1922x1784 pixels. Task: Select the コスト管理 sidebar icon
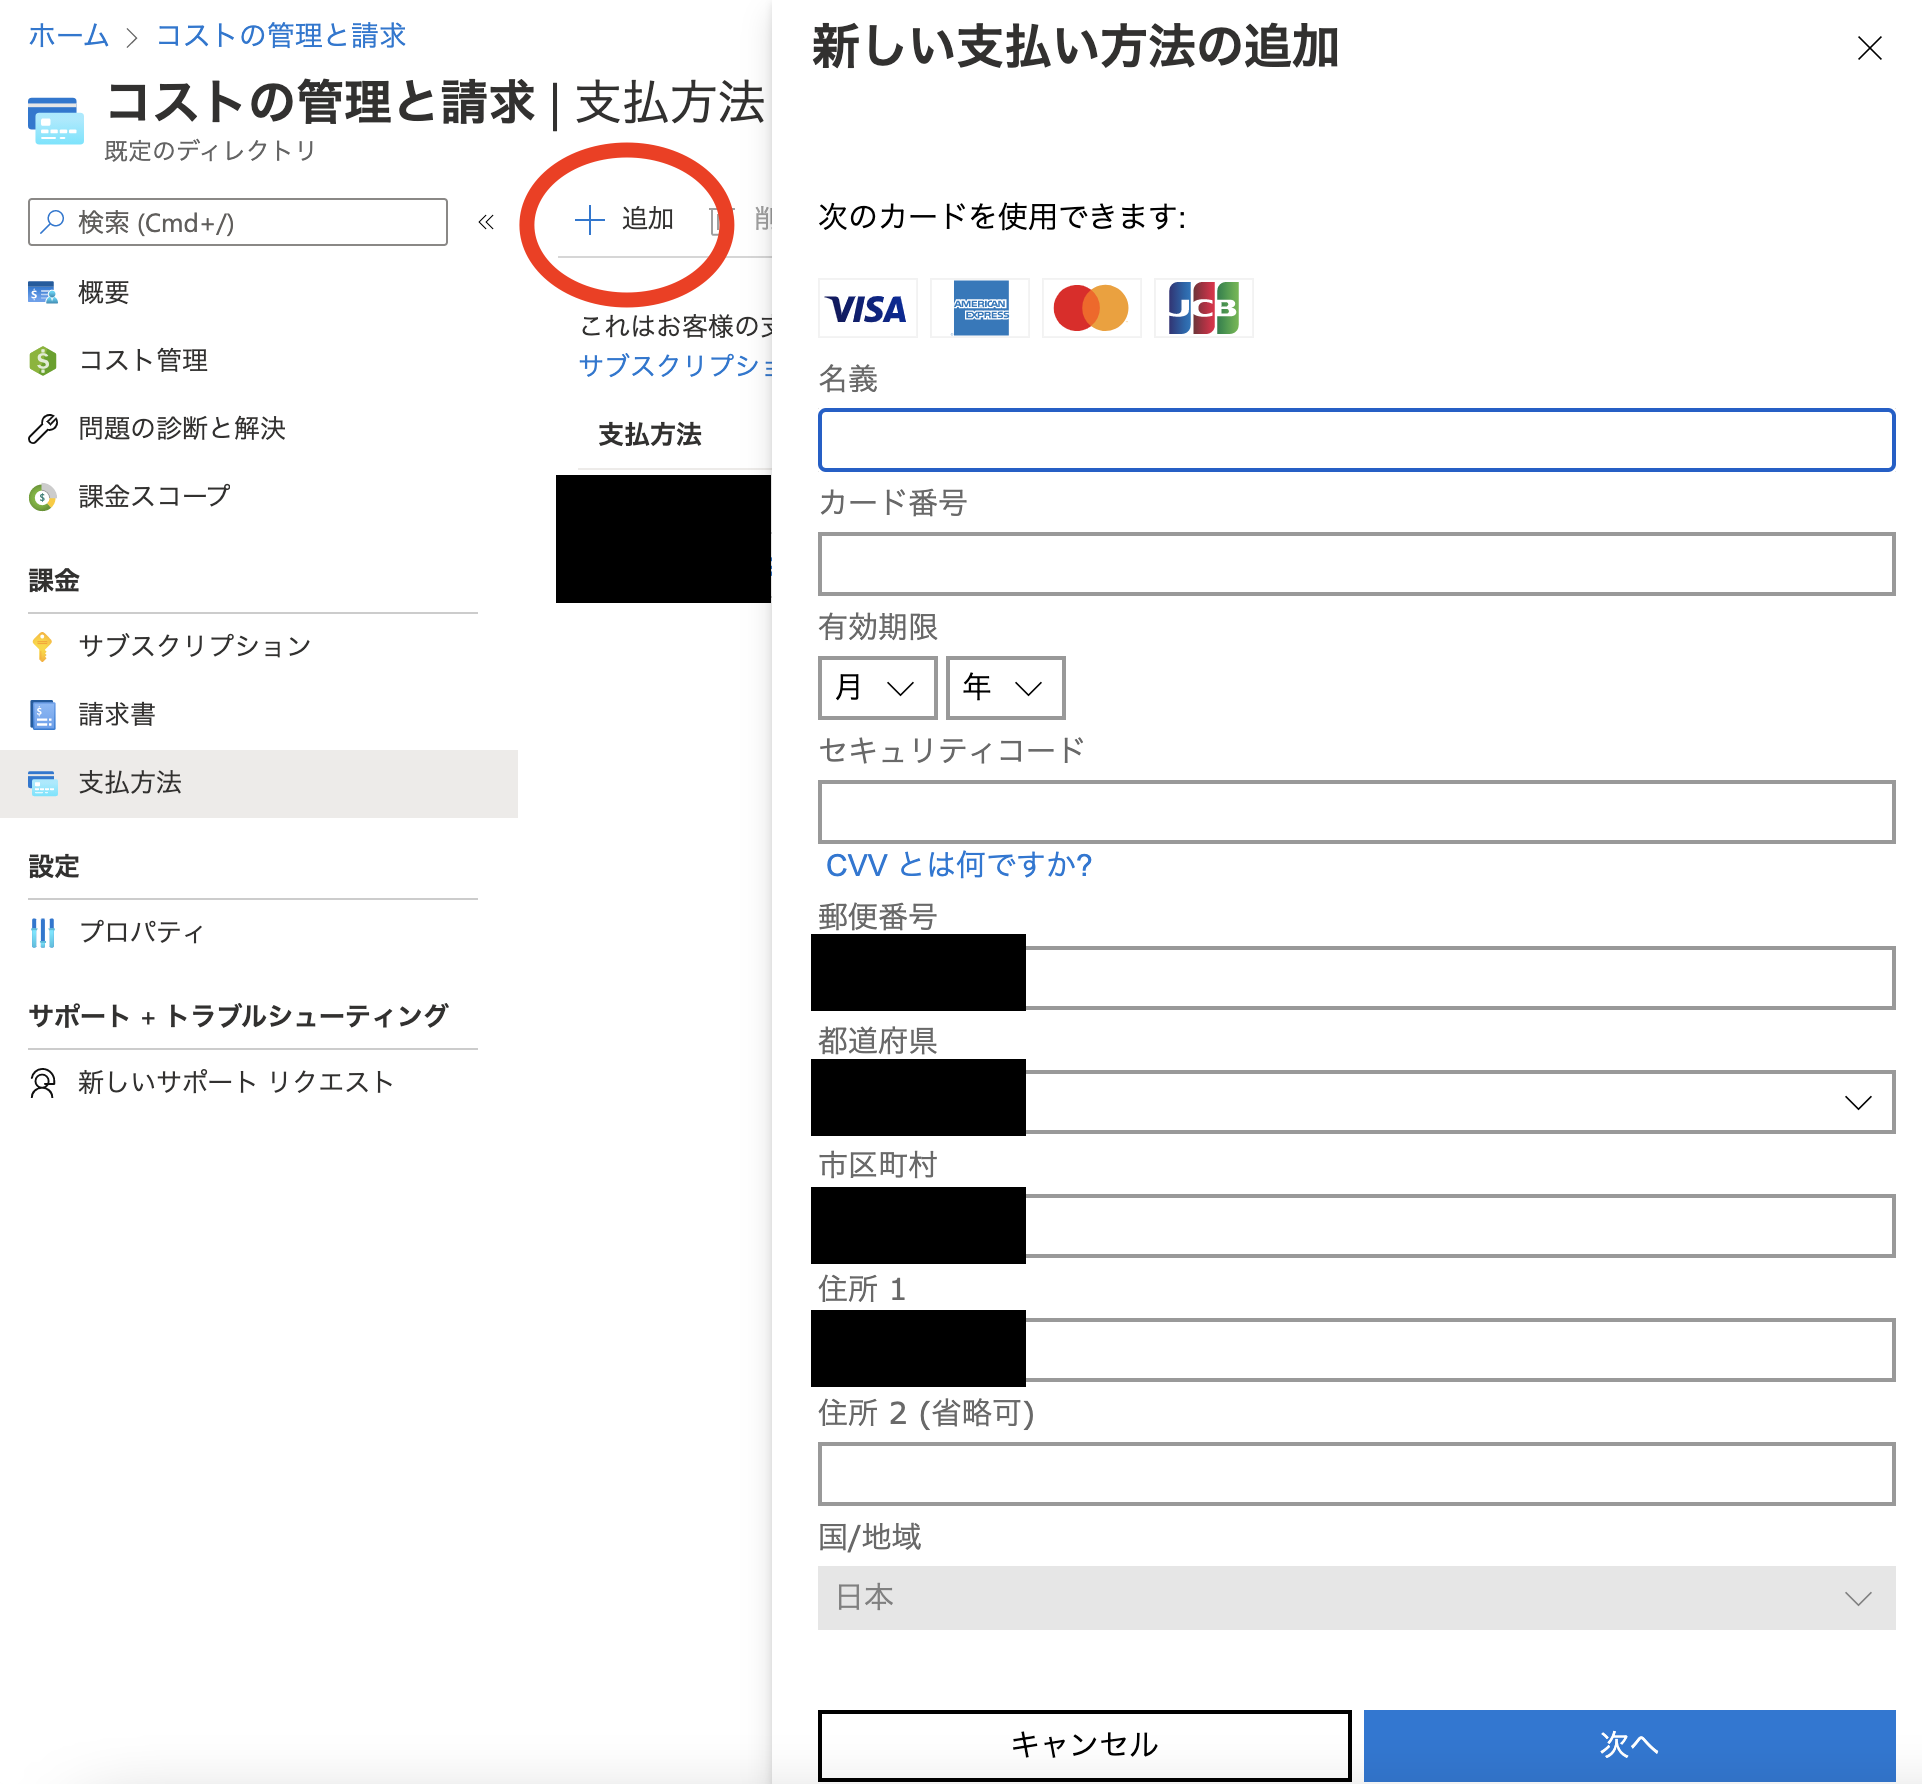[43, 361]
